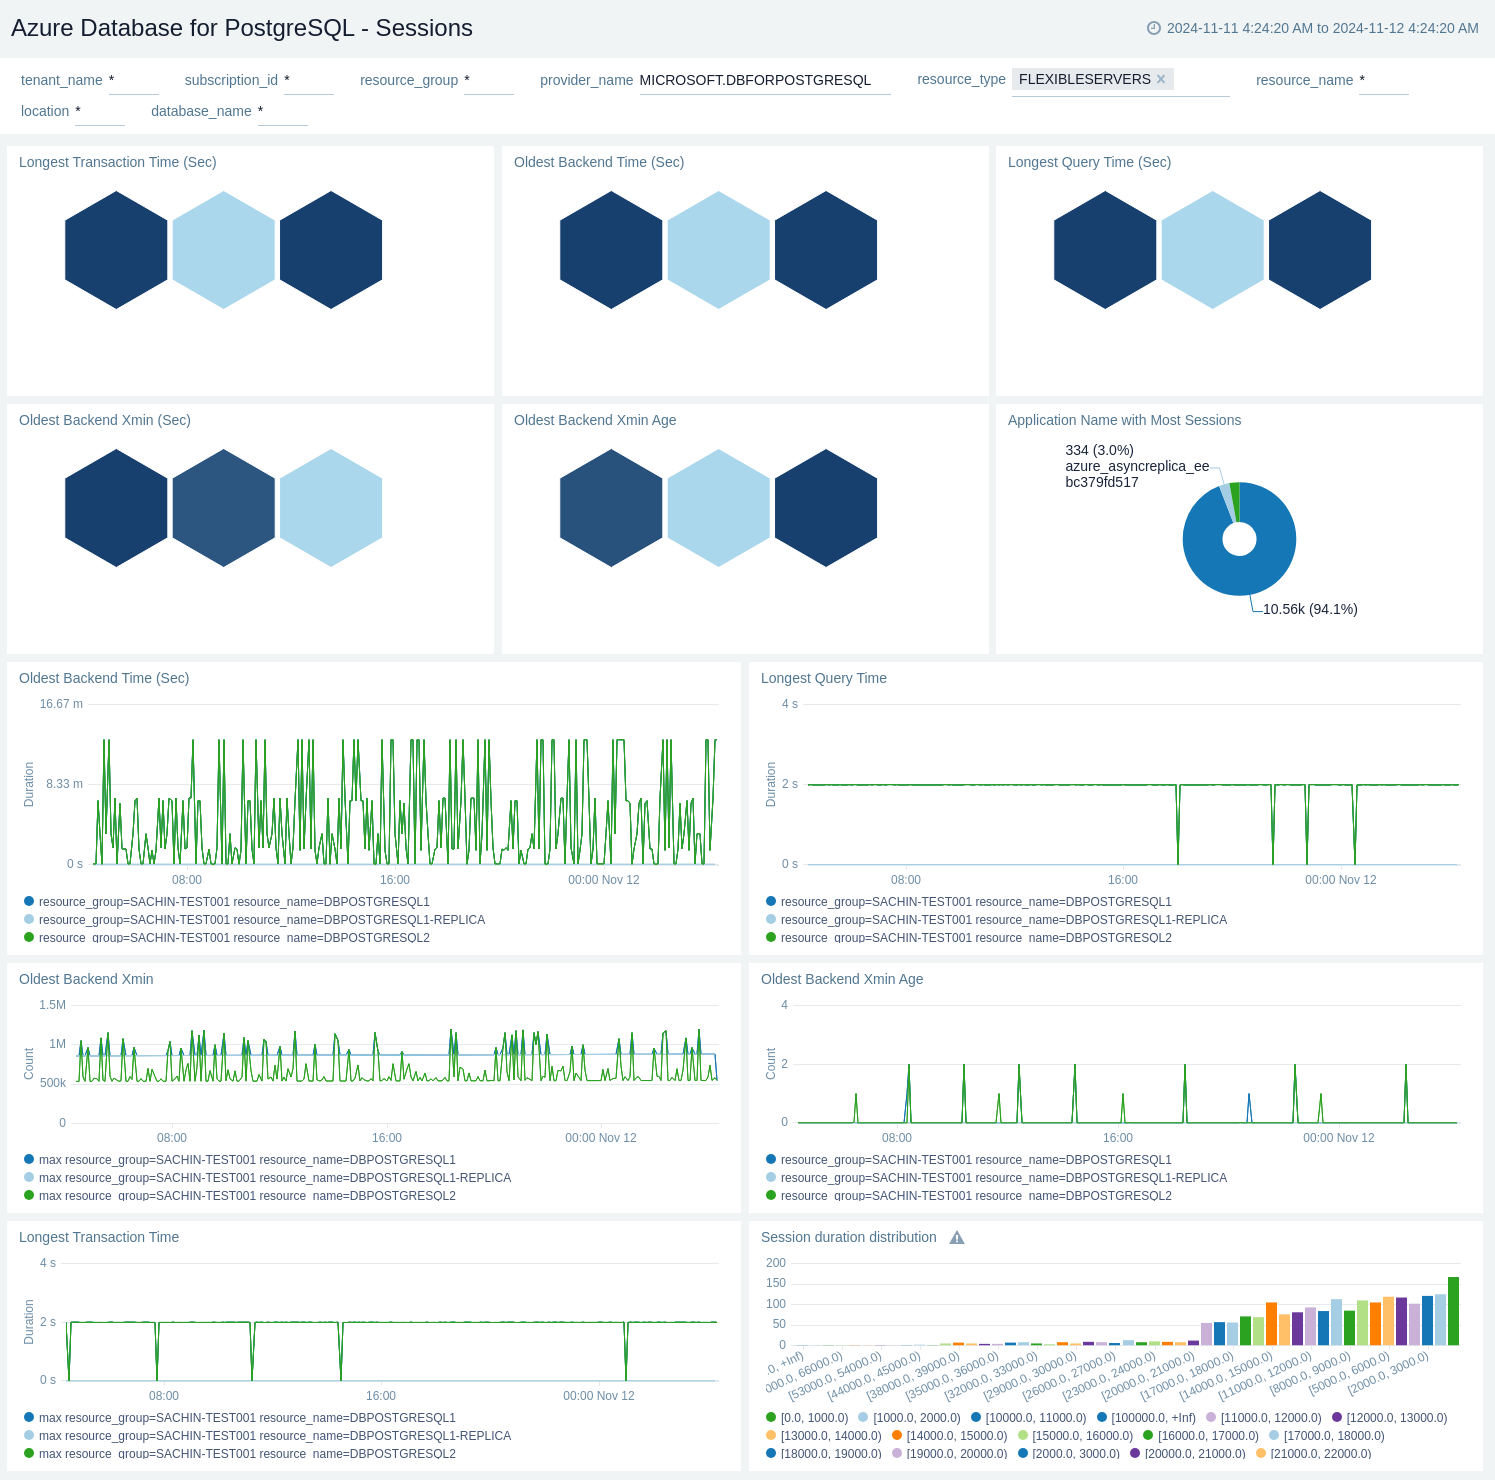
Task: Click the tenant_name filter field
Action: [133, 80]
